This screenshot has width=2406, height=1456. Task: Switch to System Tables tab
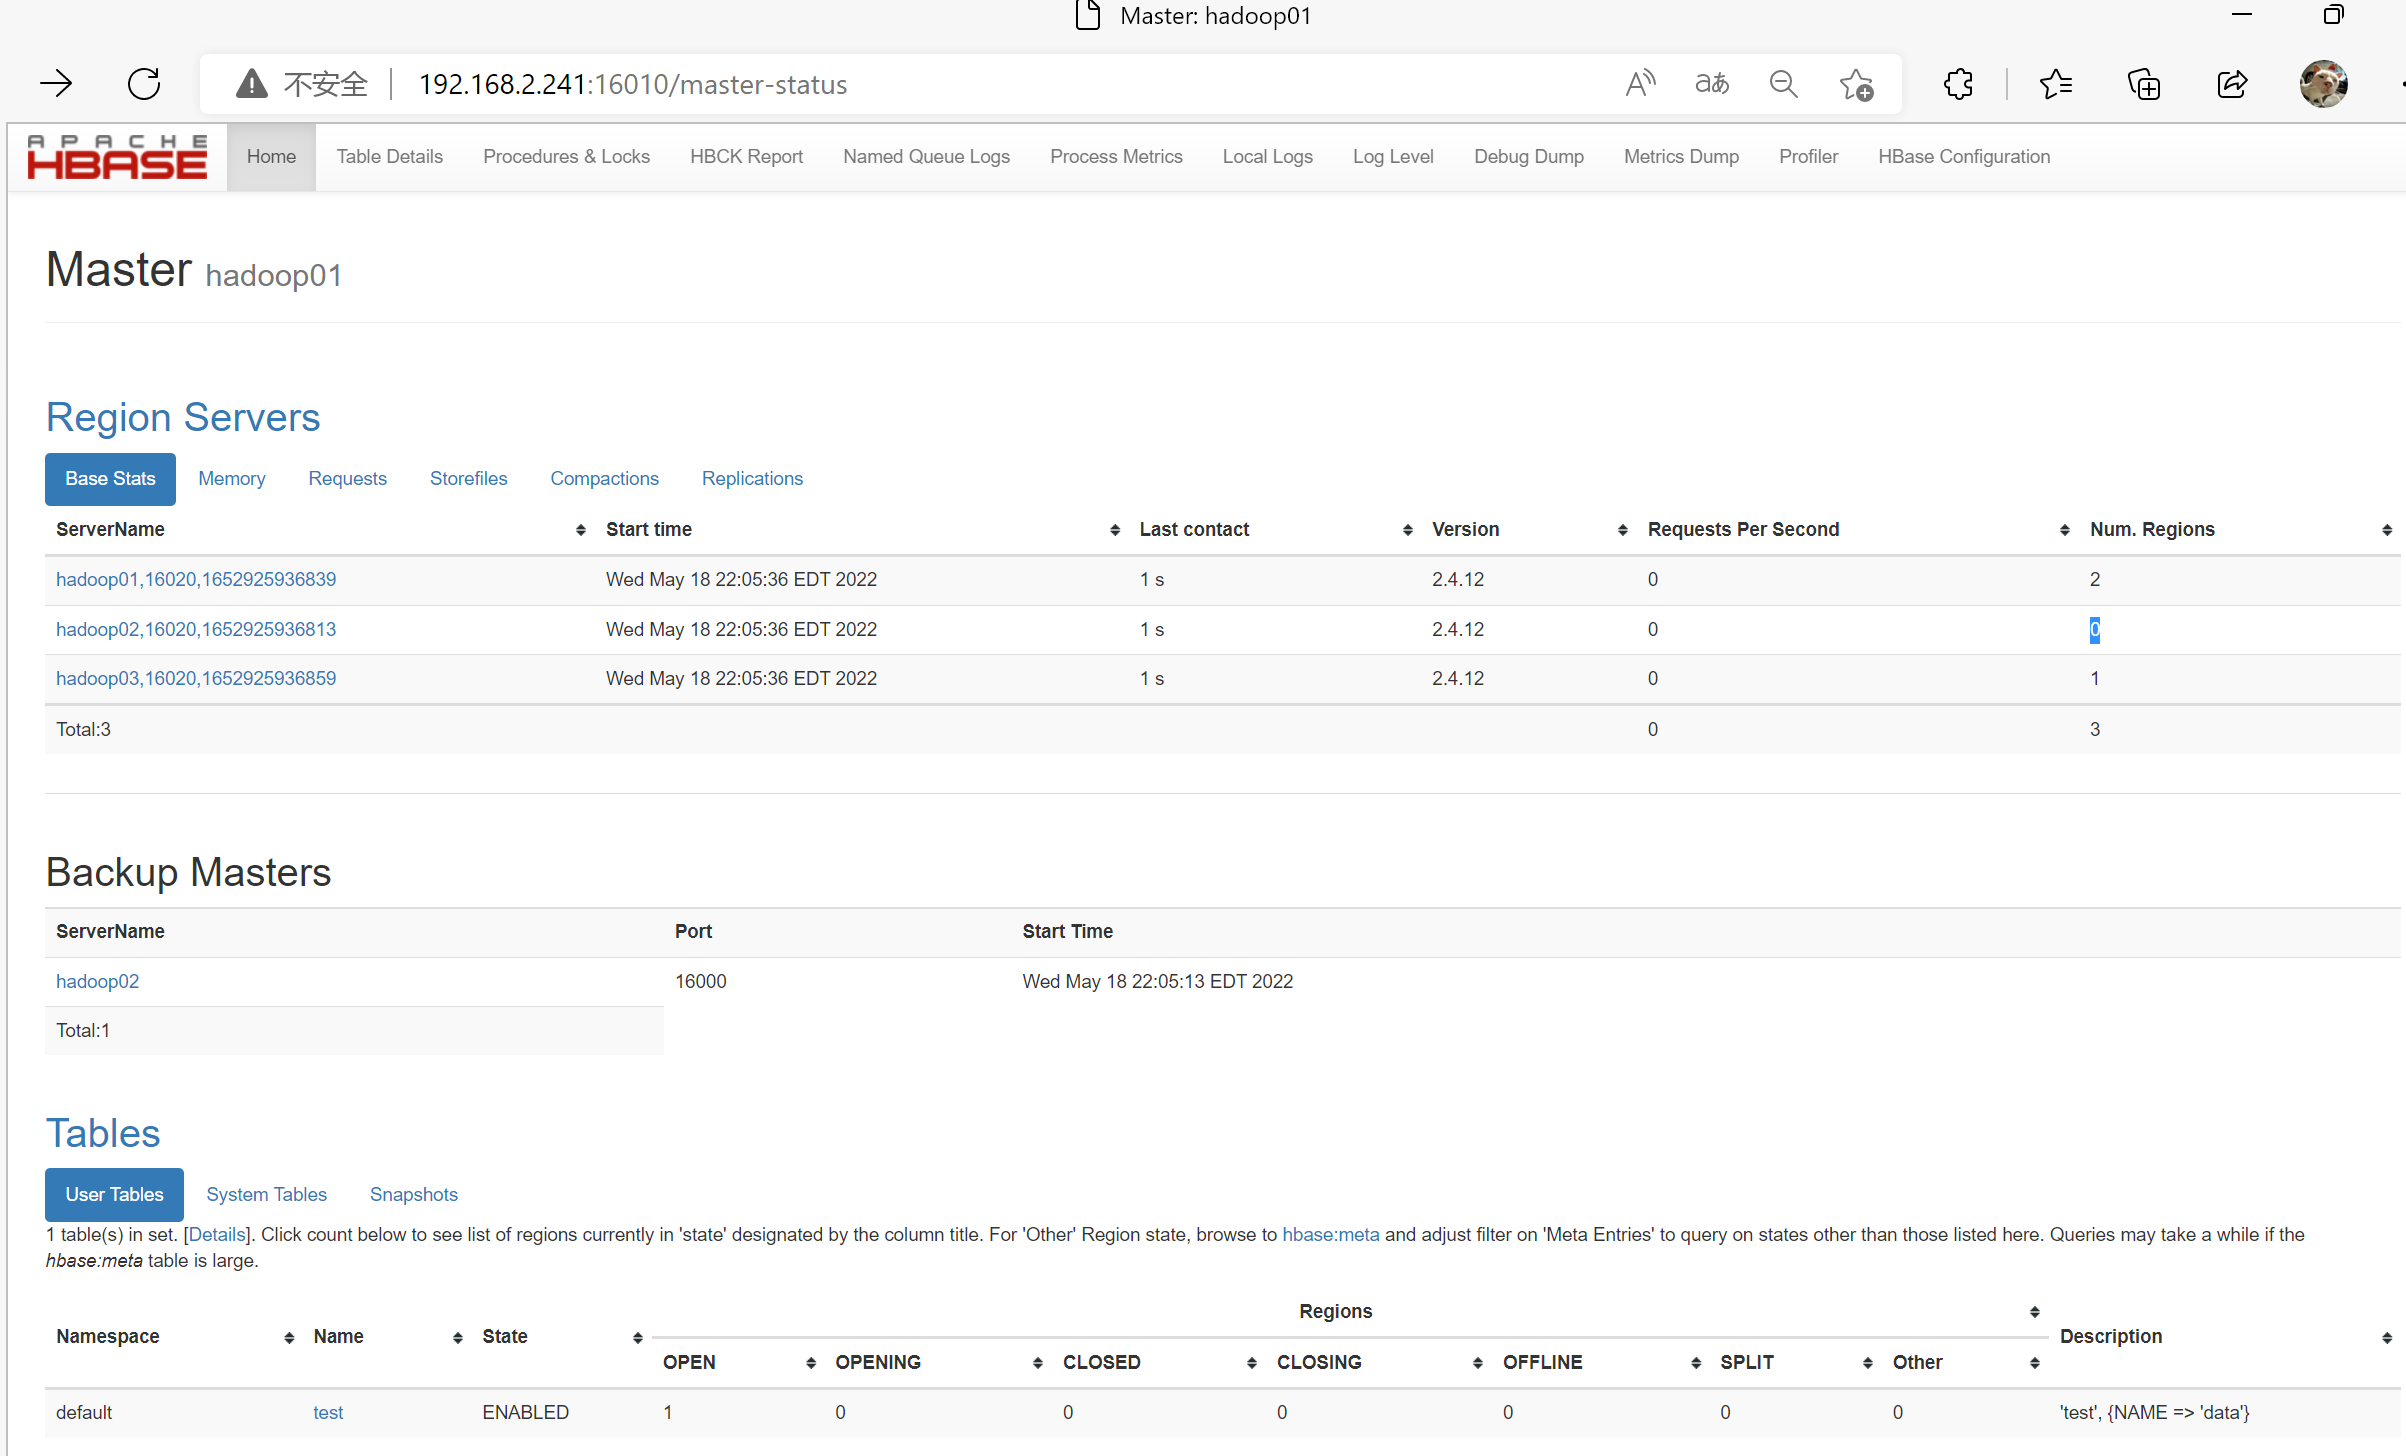[266, 1194]
